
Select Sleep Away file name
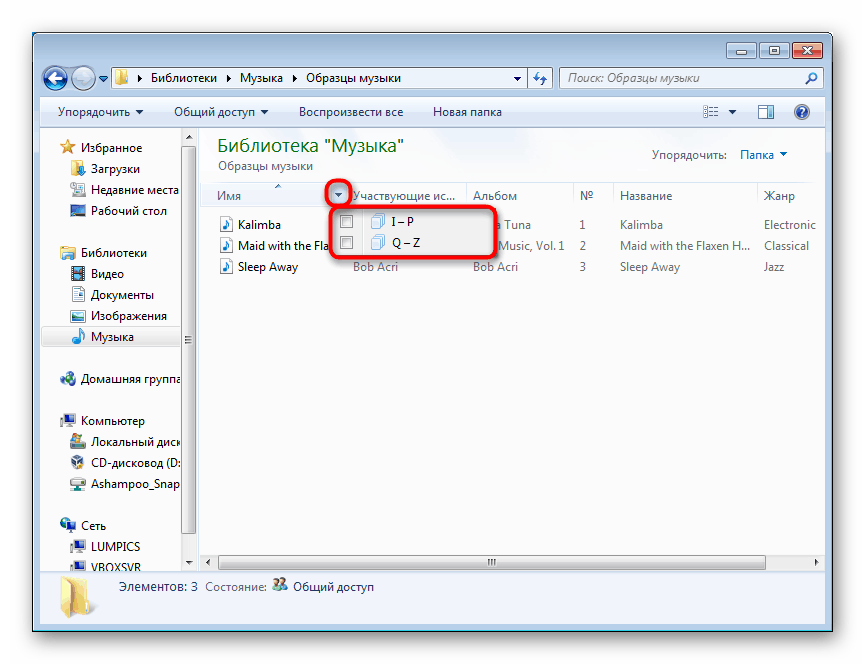[268, 267]
